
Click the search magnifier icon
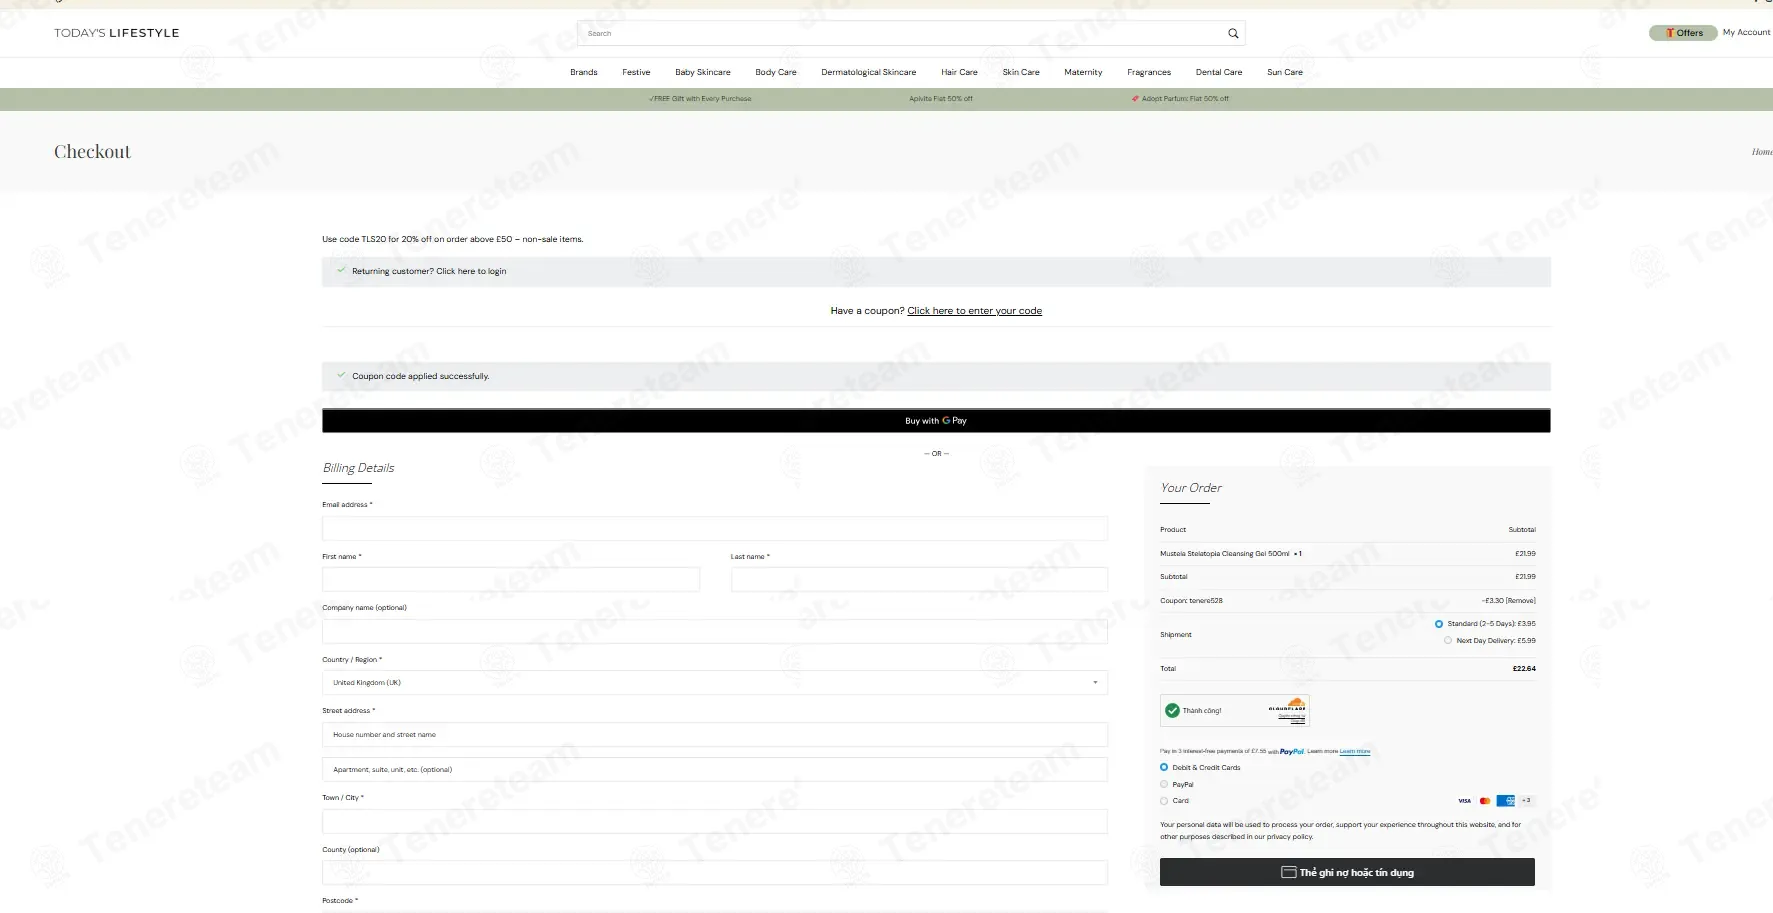tap(1233, 33)
